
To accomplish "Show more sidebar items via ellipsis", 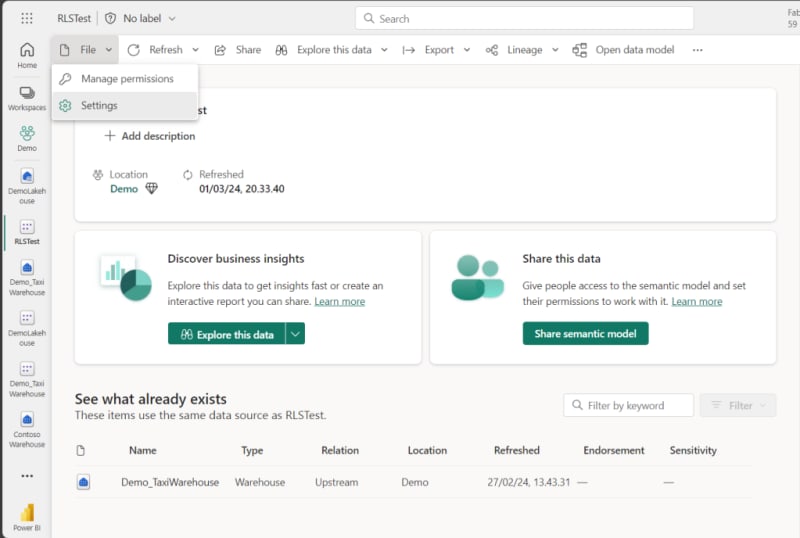I will pos(27,476).
